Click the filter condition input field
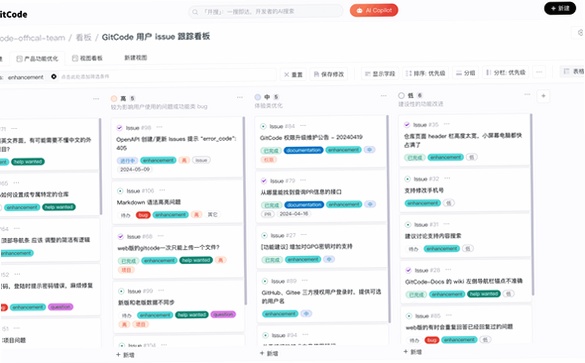 (167, 76)
